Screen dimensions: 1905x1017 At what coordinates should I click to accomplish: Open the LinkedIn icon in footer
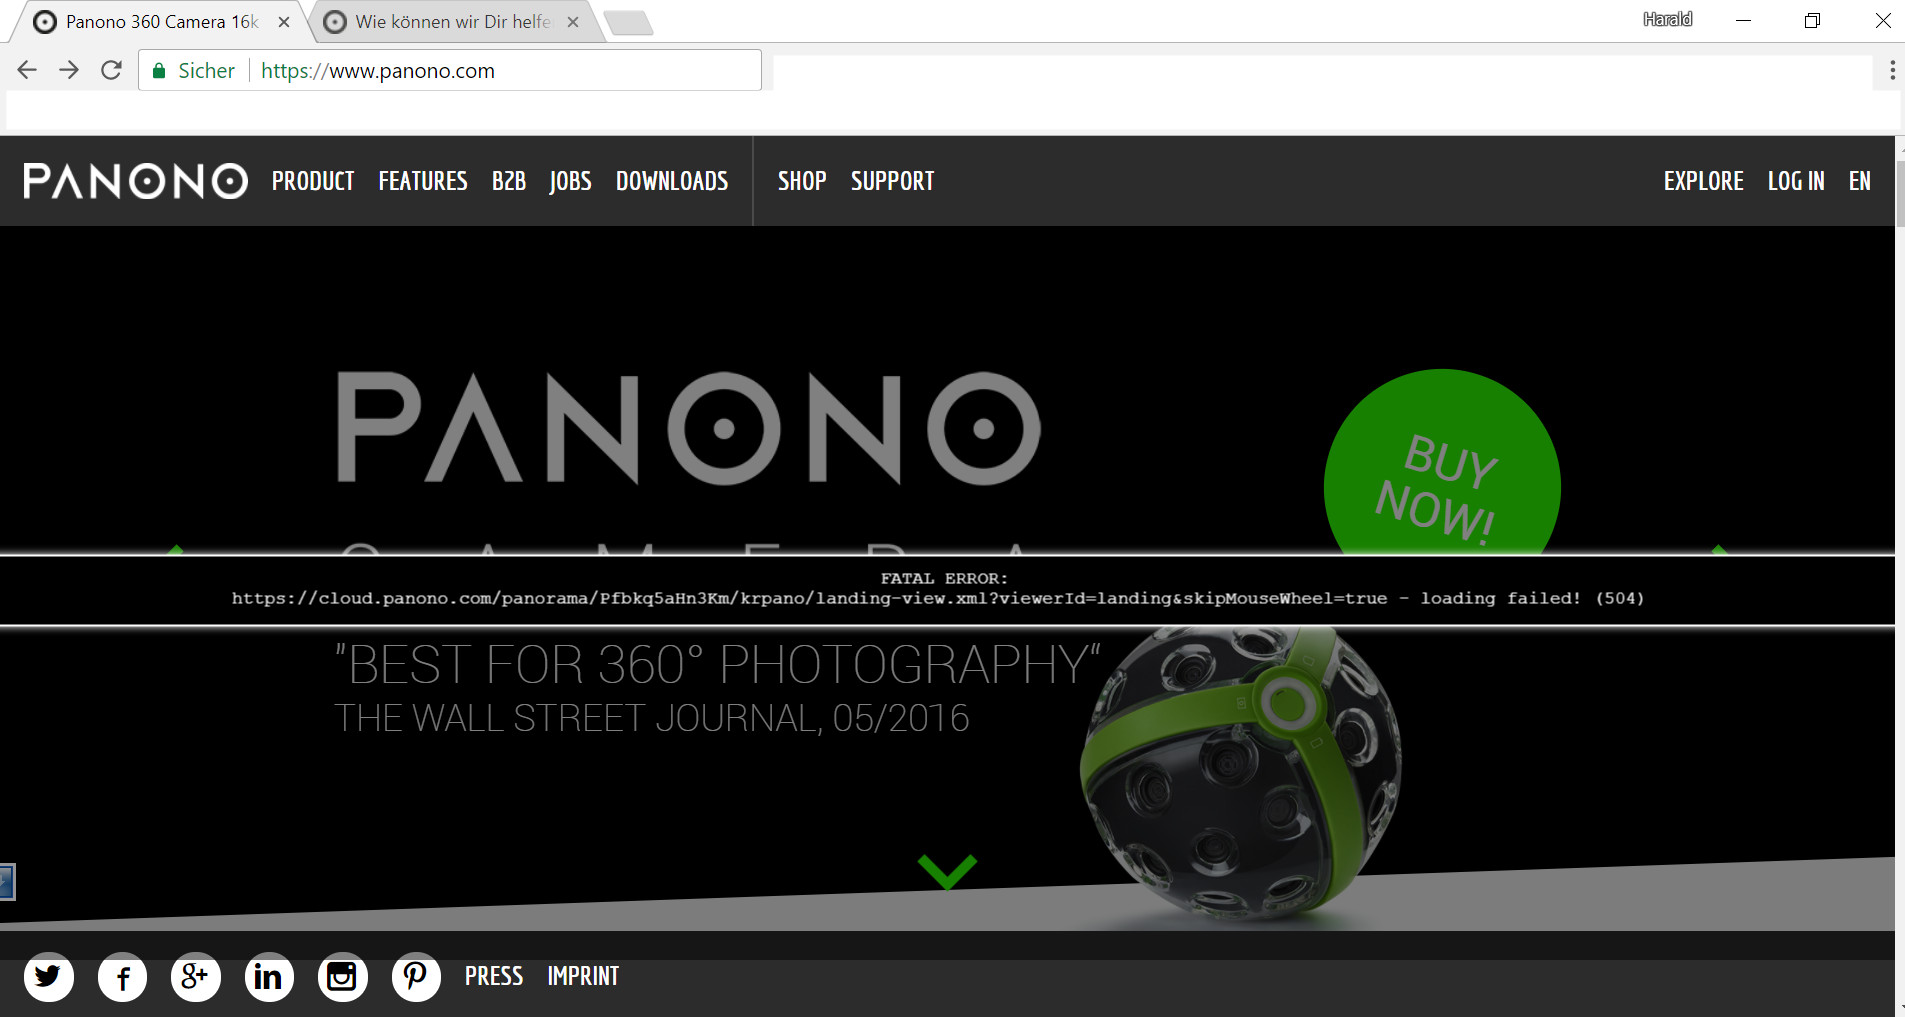point(269,977)
